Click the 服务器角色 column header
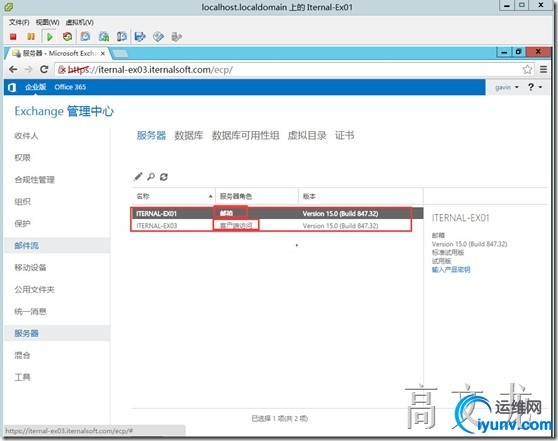 (257, 196)
